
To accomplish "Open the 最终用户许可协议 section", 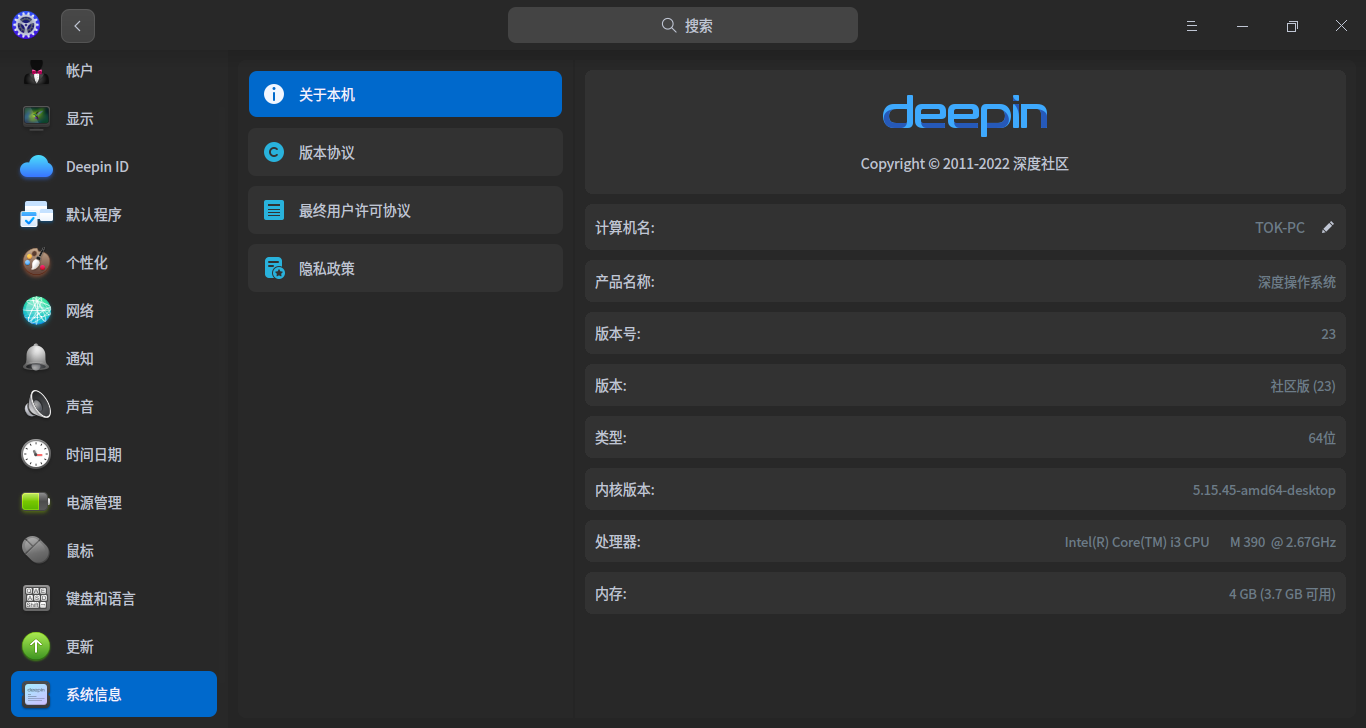I will [x=405, y=210].
